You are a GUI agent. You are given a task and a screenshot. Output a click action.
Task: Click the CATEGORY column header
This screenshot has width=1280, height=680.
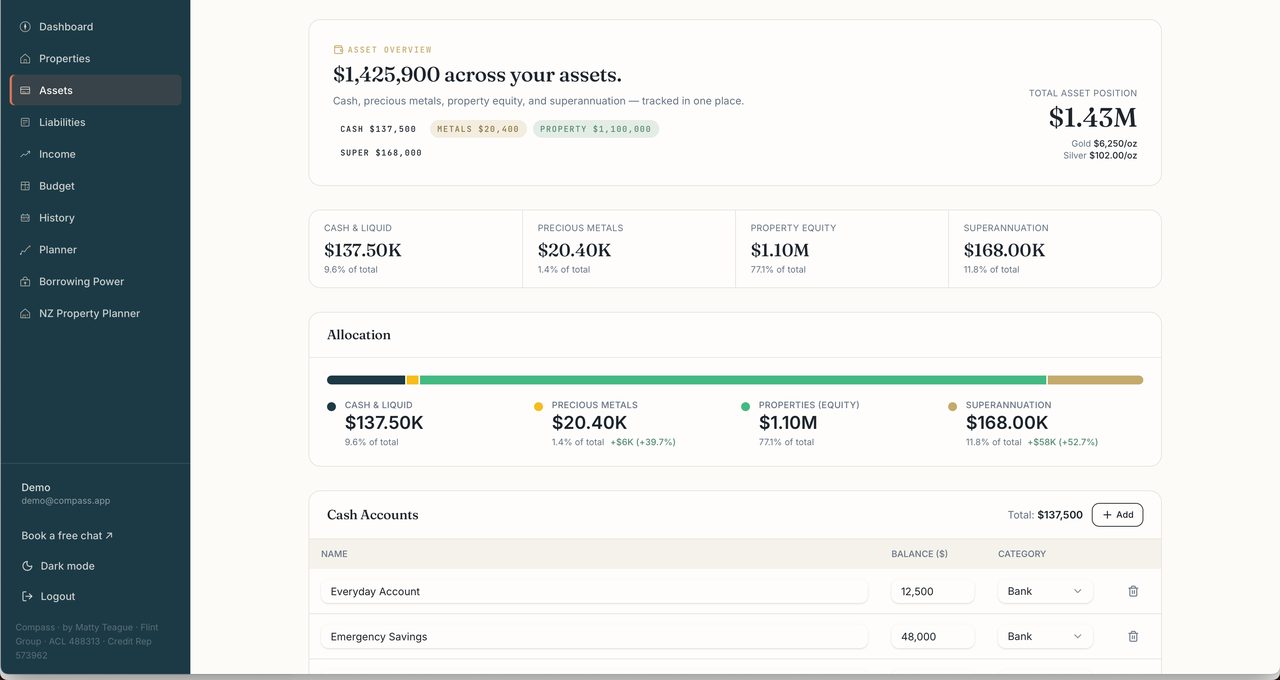coord(1022,554)
